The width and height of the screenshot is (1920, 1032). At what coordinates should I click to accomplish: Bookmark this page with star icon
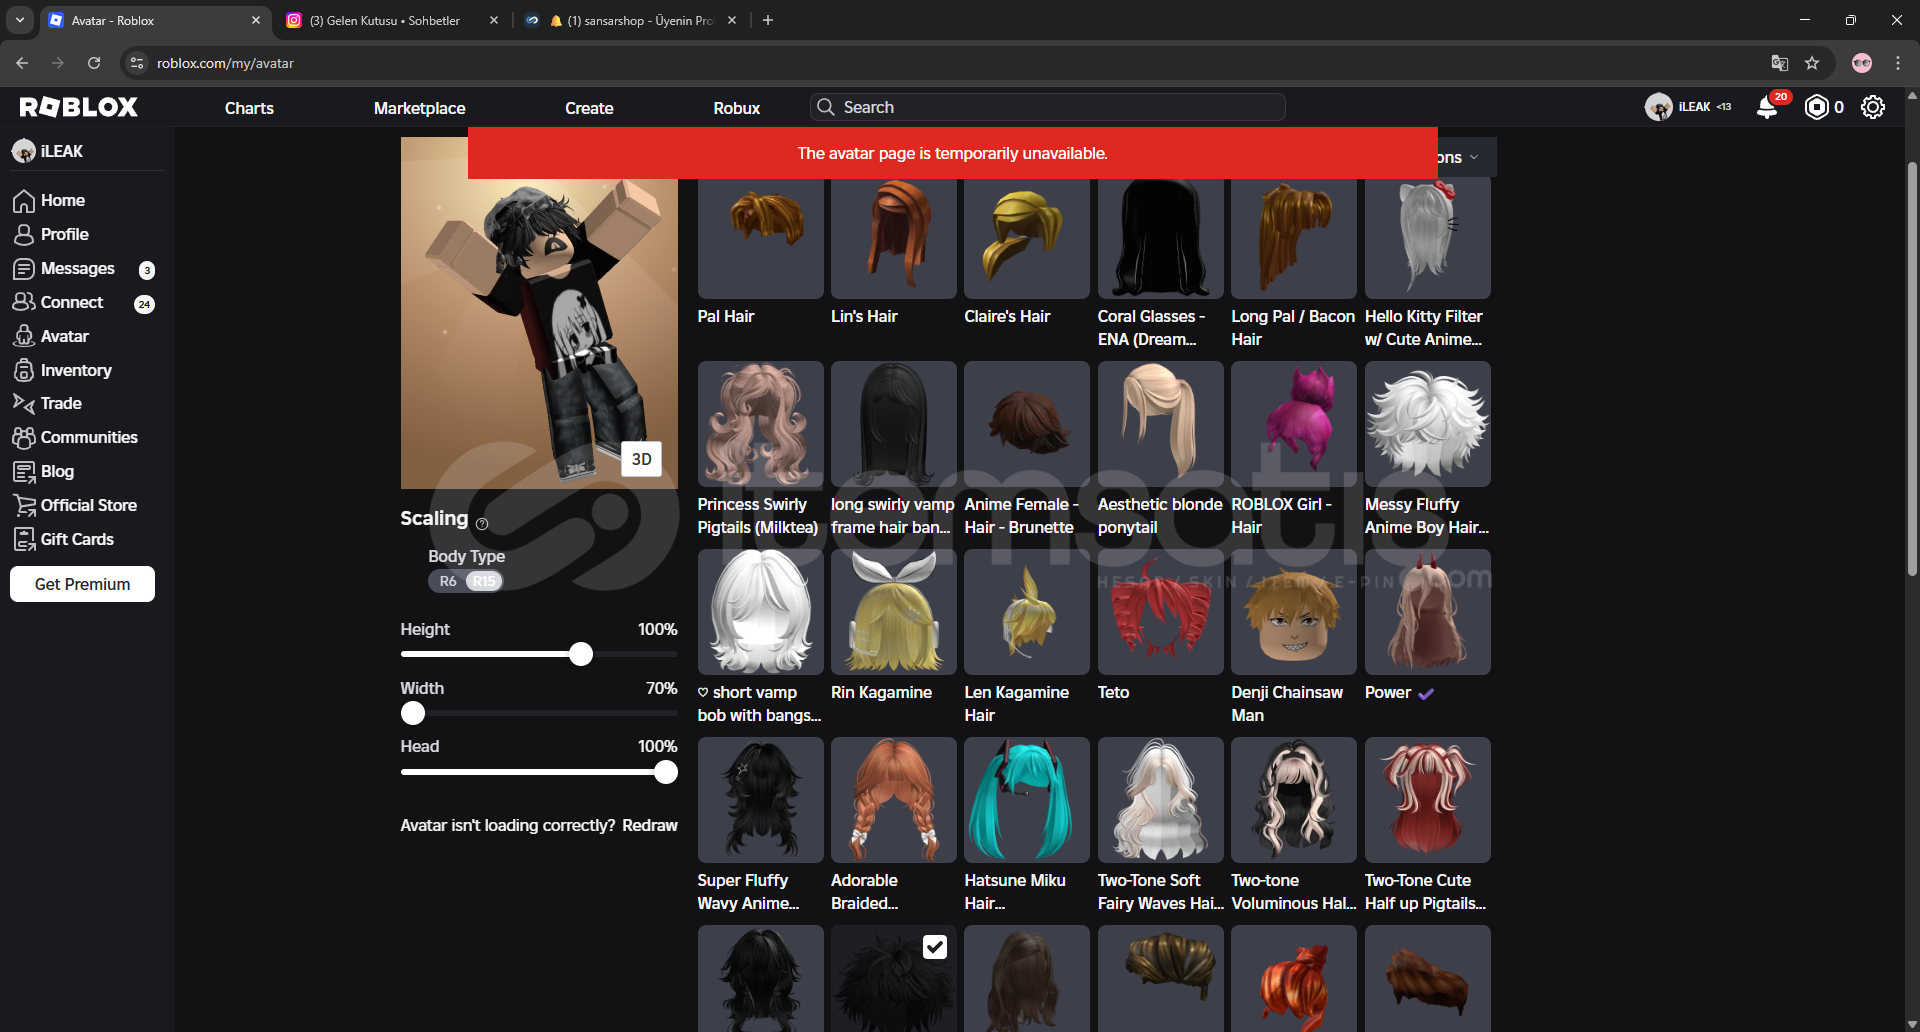click(x=1812, y=63)
